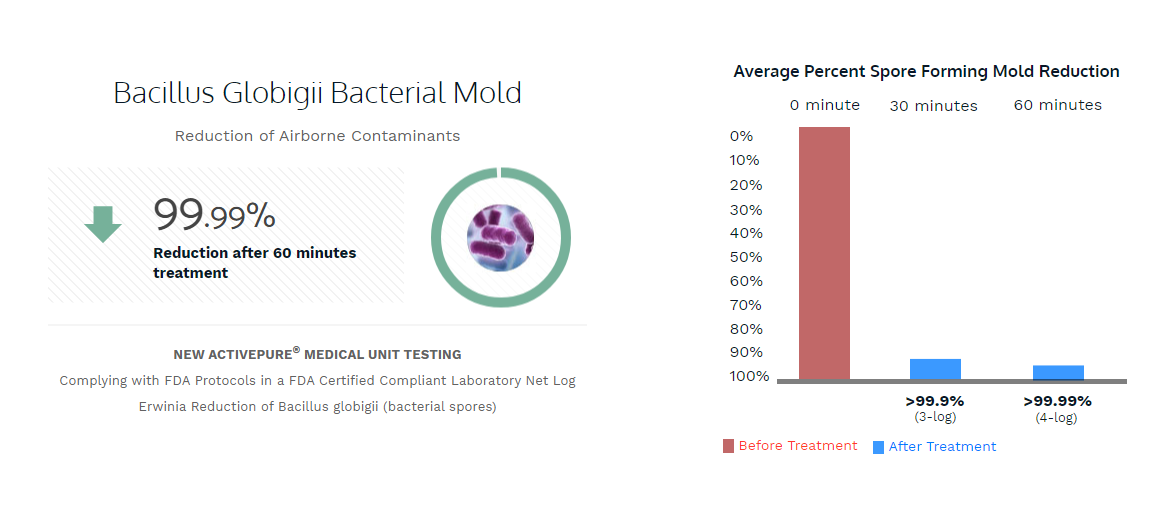Click the green downward arrow icon
Viewport: 1173px width, 507px height.
(102, 224)
